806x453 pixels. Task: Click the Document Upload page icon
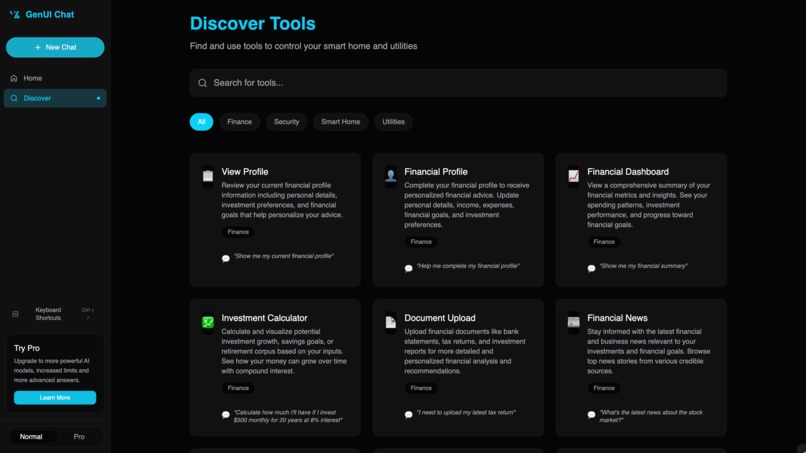pos(391,322)
